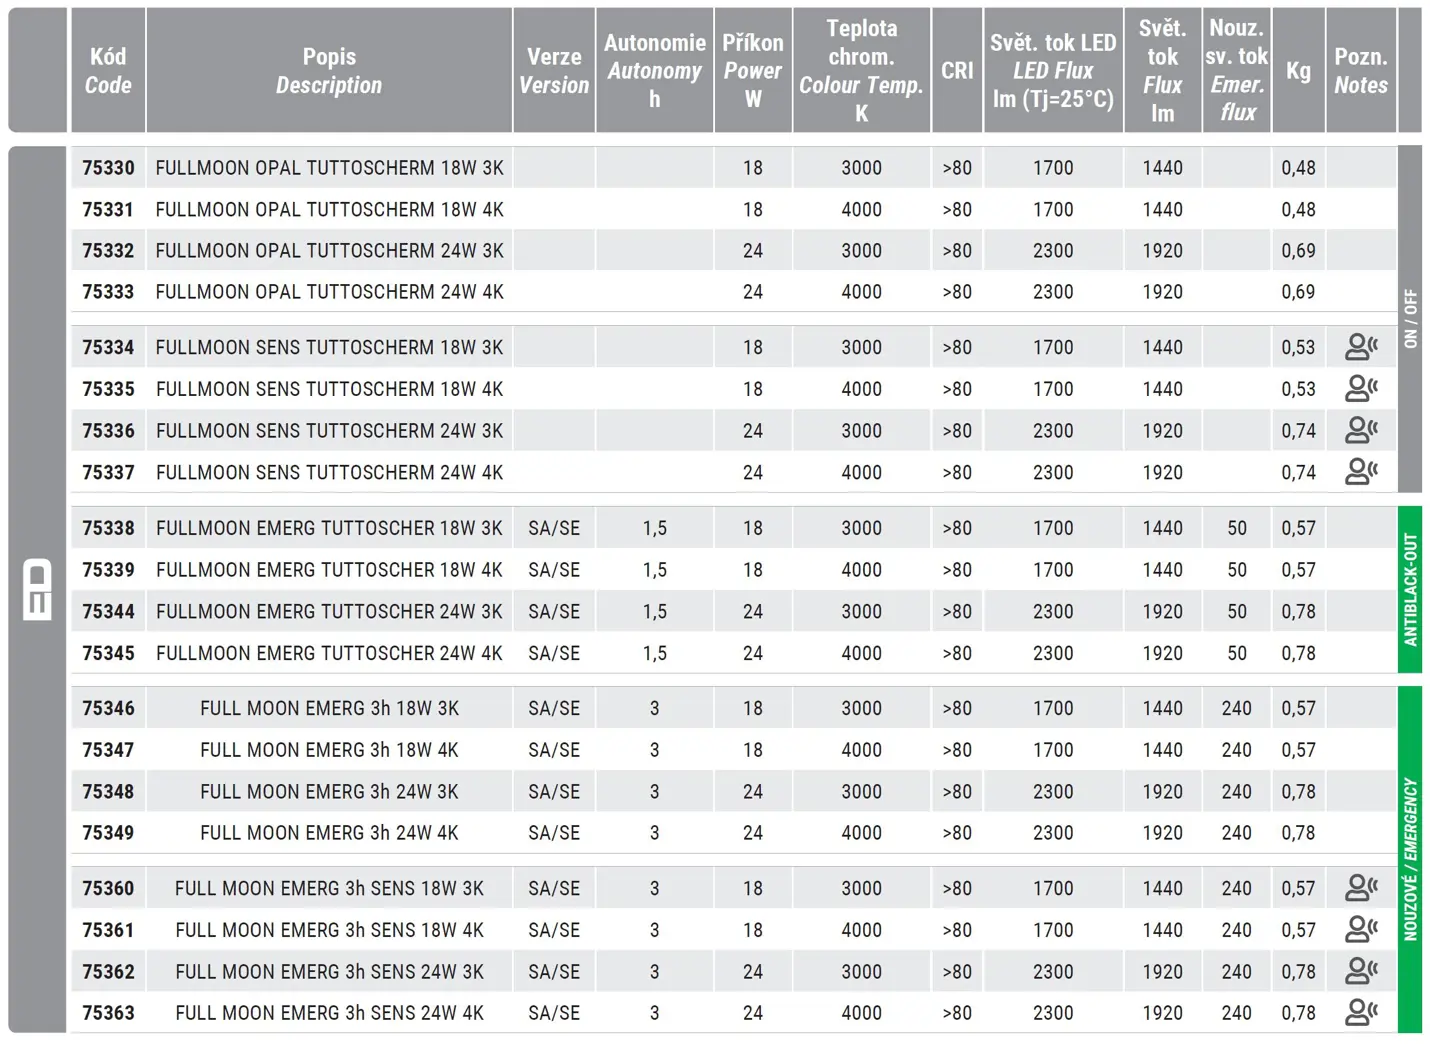Click the LED logo on left sidebar

coord(37,590)
